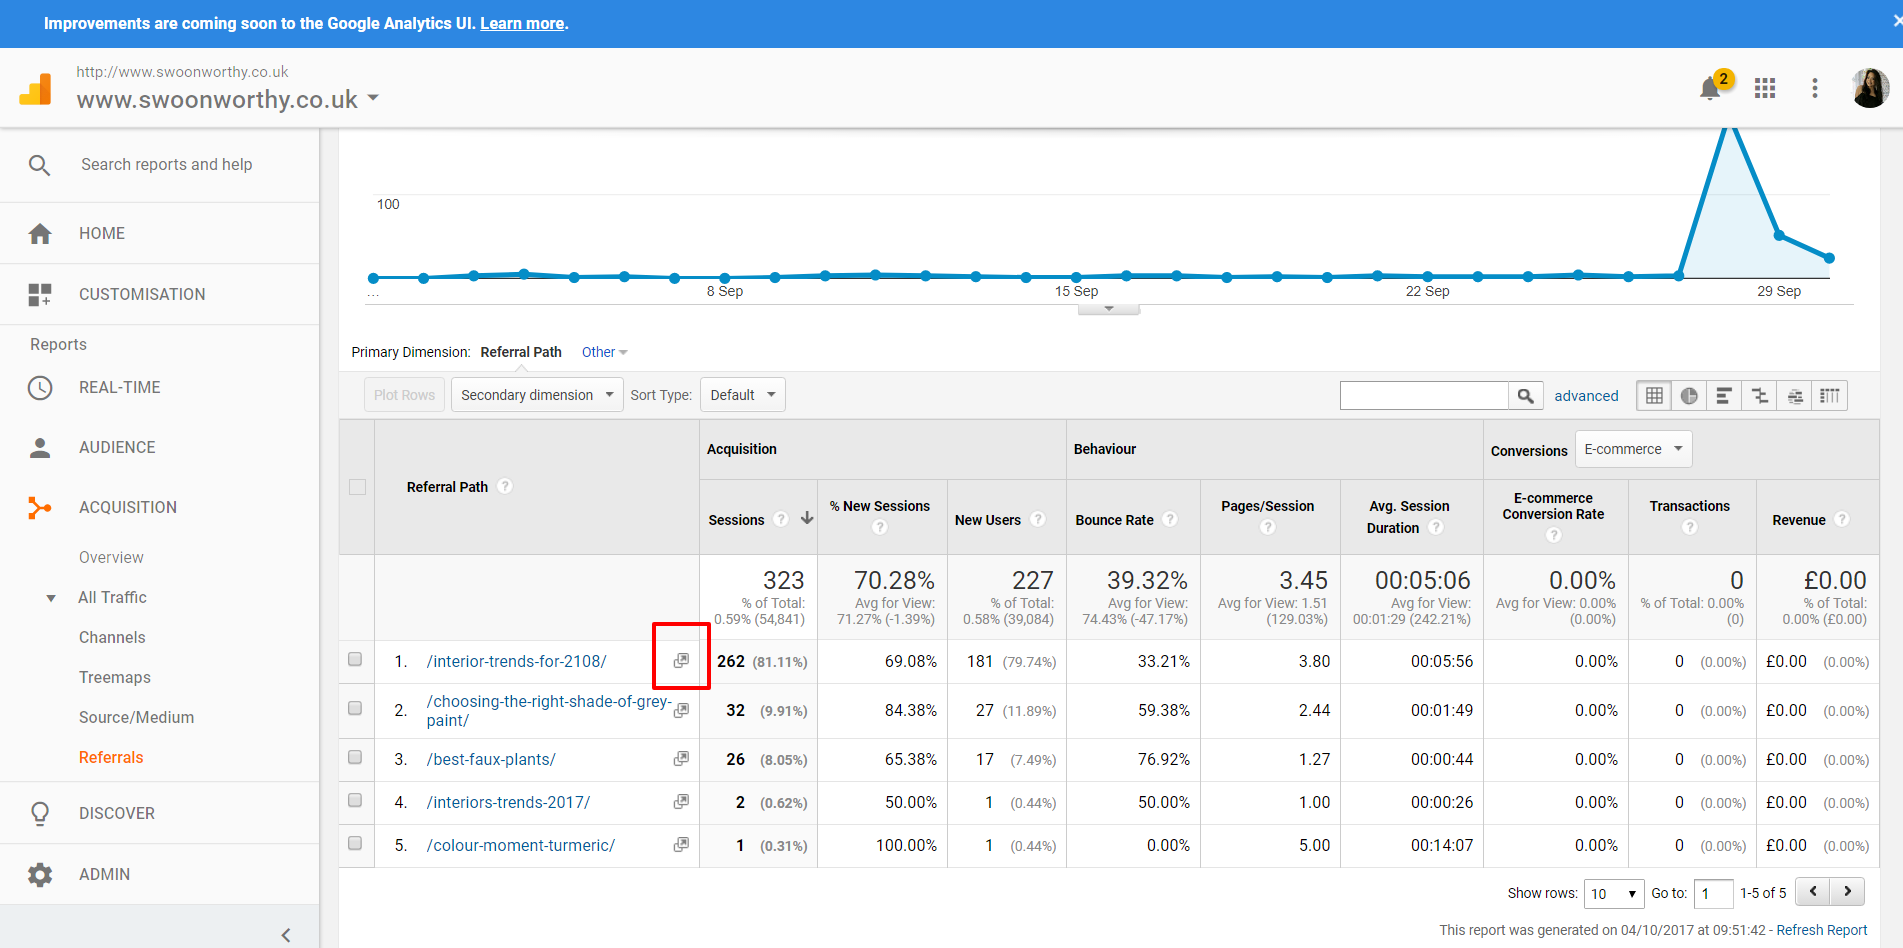1903x948 pixels.
Task: Expand the E-commerce conversions dropdown
Action: pyautogui.click(x=1633, y=449)
